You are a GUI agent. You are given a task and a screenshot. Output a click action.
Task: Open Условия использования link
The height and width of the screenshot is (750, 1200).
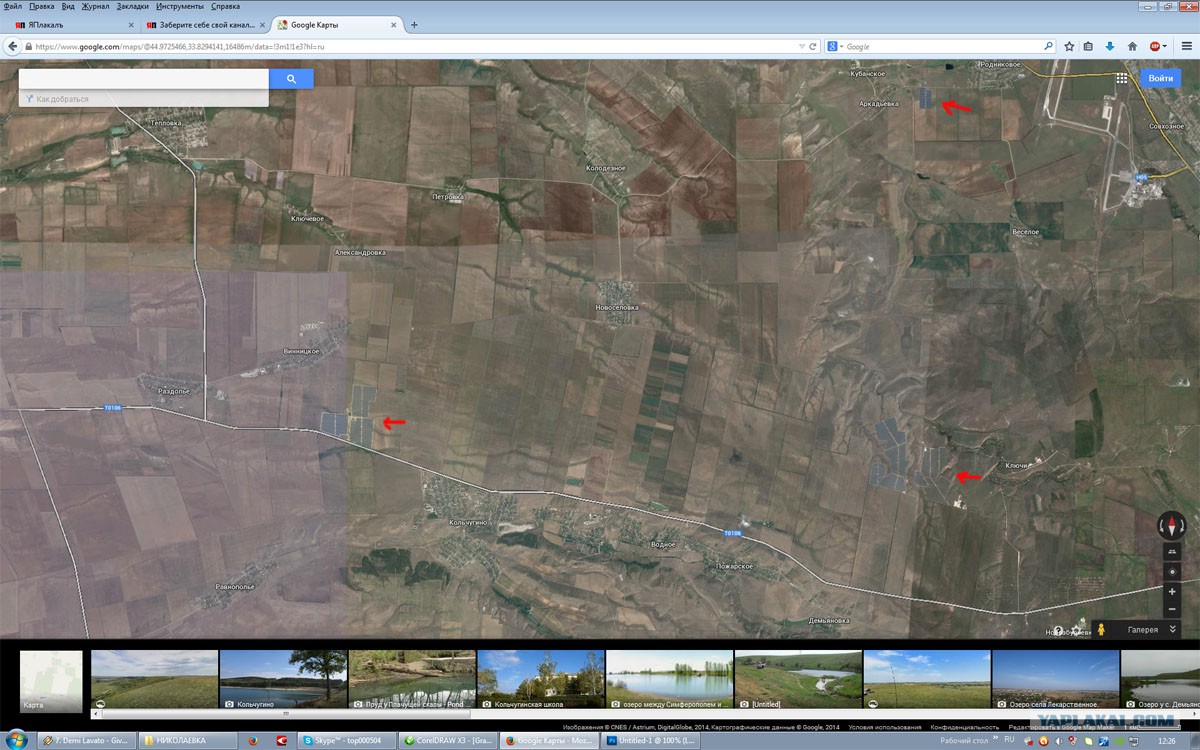(884, 727)
